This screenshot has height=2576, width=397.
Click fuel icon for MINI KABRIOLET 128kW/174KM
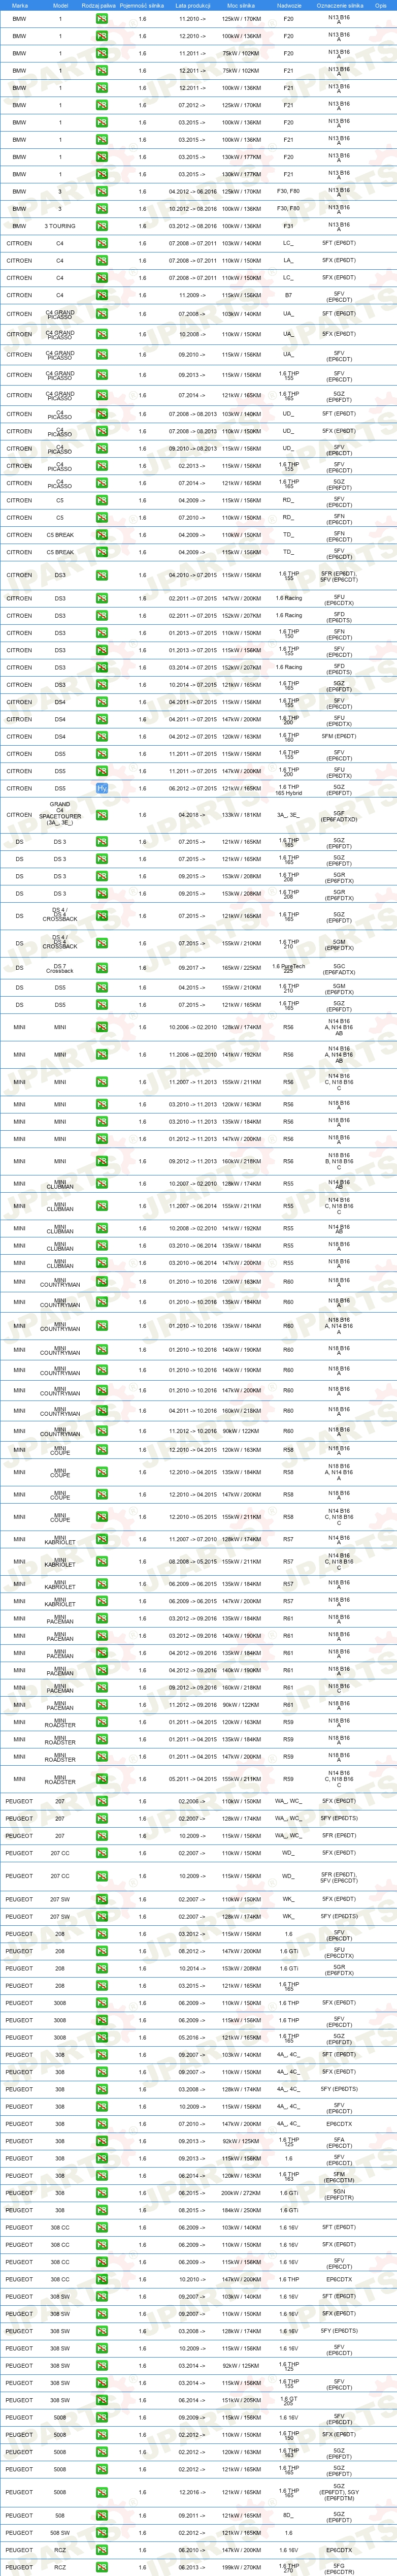click(x=102, y=1540)
